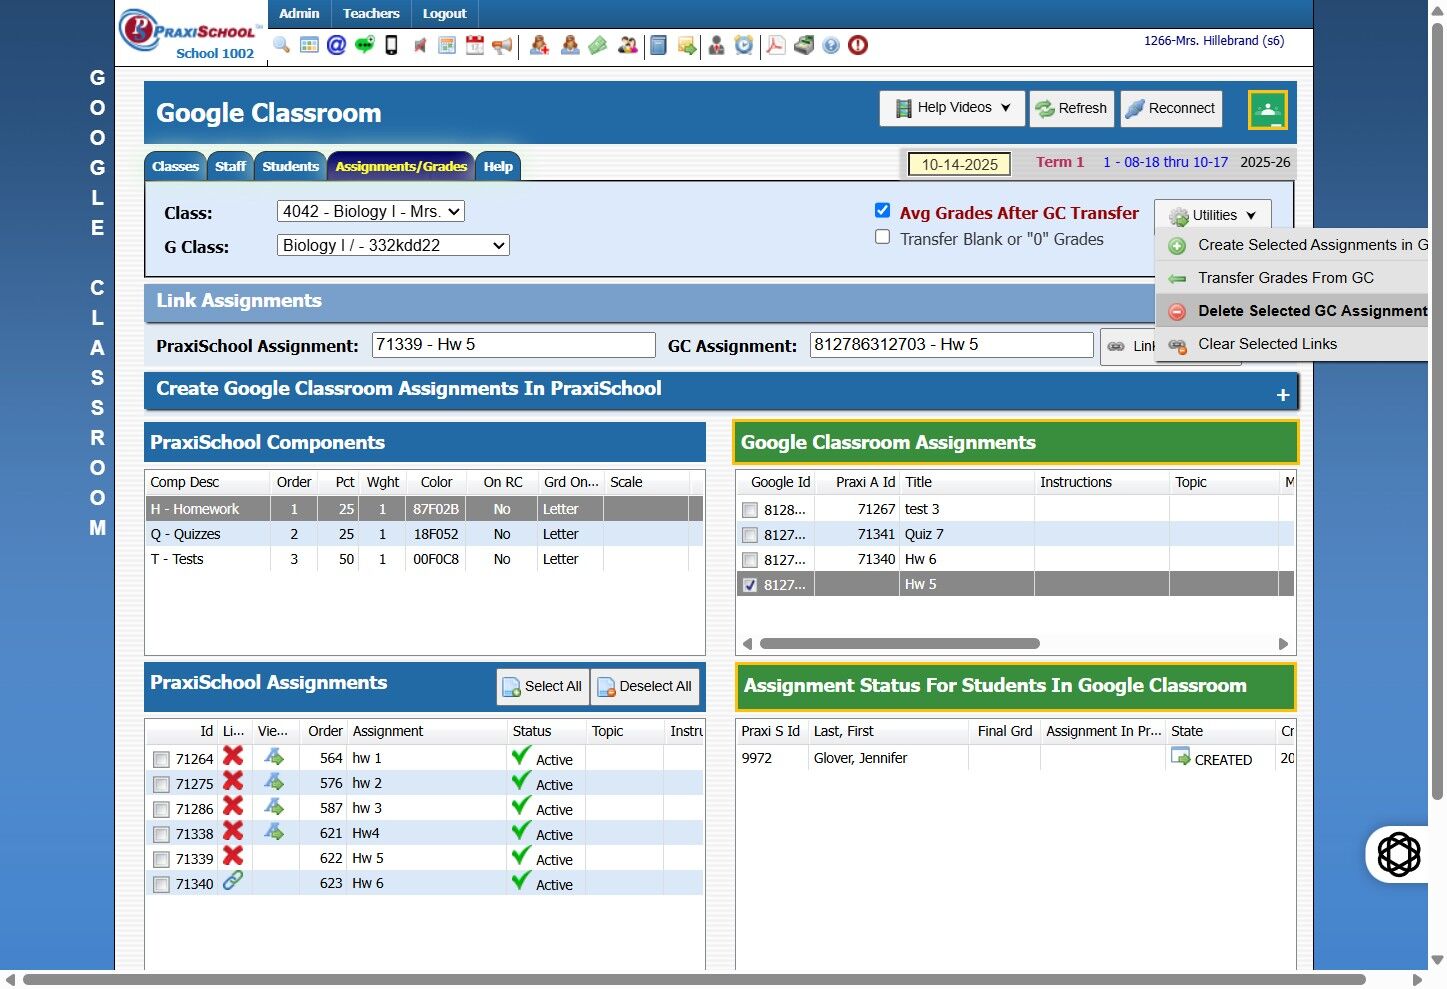Image resolution: width=1447 pixels, height=989 pixels.
Task: Click the Refresh button
Action: point(1070,108)
